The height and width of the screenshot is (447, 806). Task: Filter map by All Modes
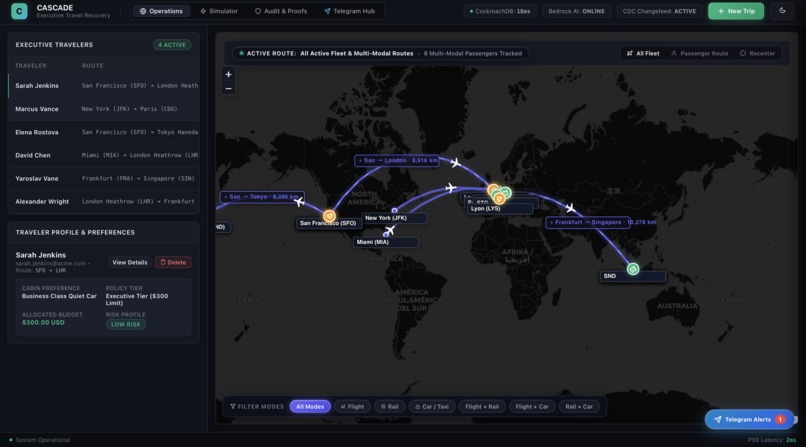[310, 406]
